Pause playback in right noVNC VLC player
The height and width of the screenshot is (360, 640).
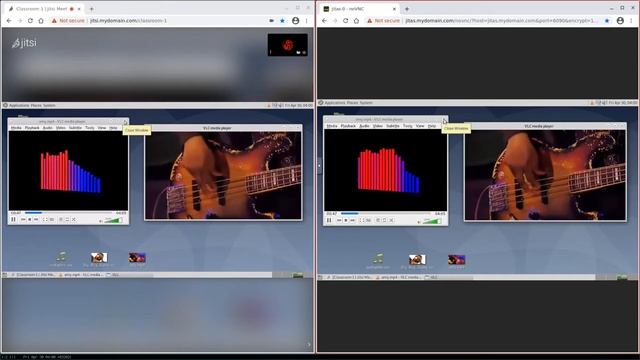[329, 220]
